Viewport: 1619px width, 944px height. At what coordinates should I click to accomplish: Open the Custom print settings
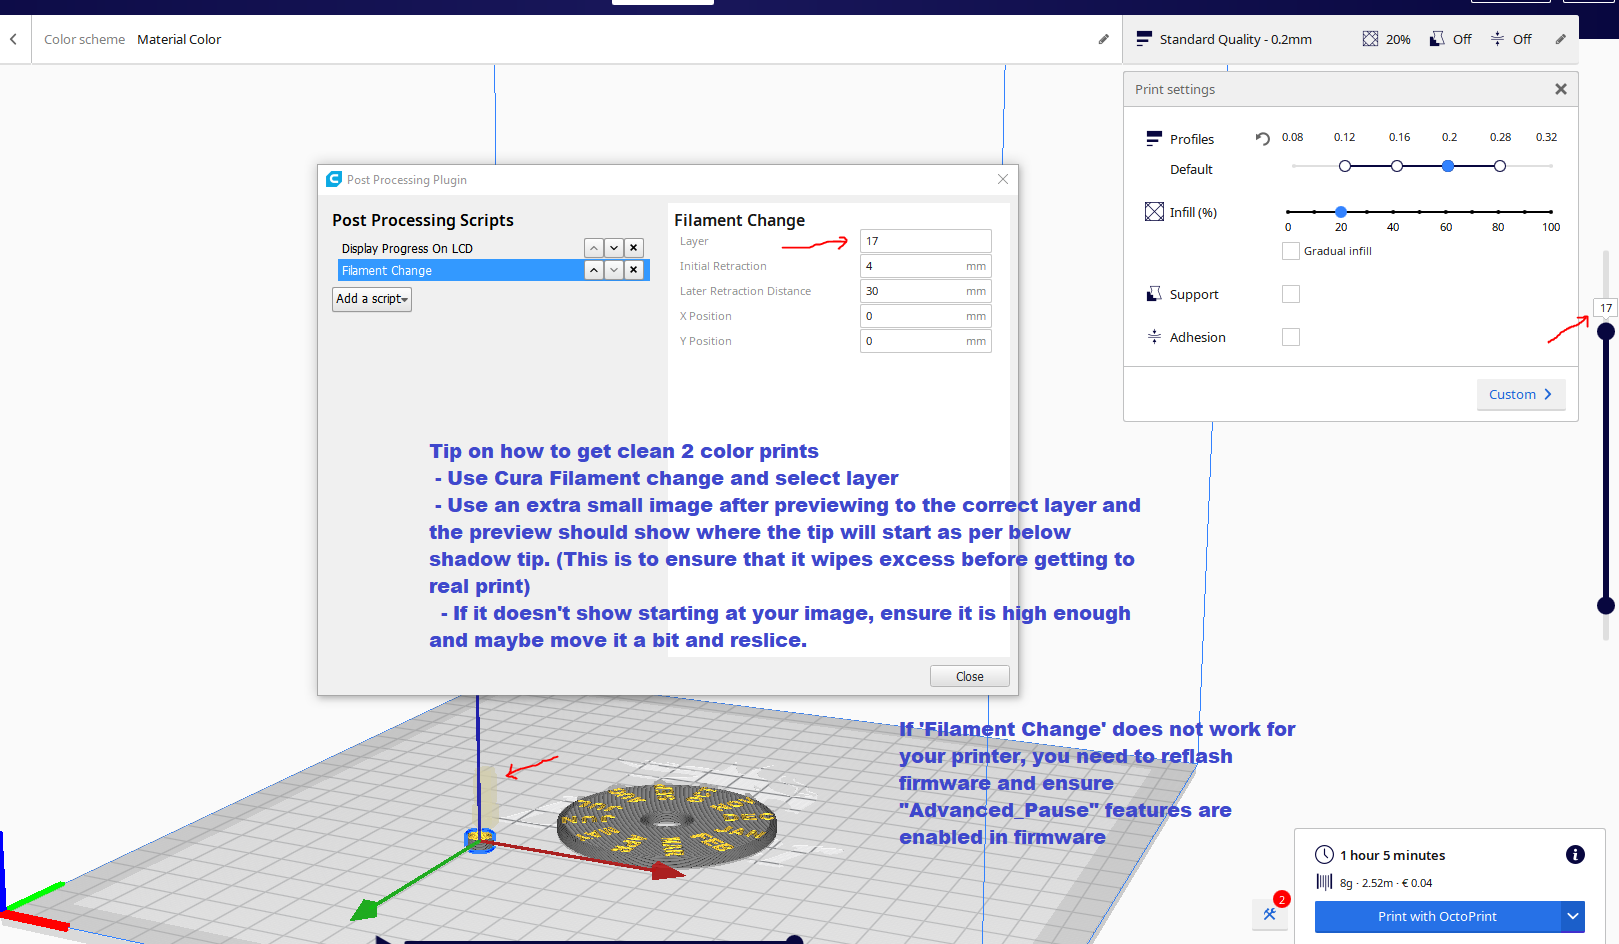pos(1521,394)
